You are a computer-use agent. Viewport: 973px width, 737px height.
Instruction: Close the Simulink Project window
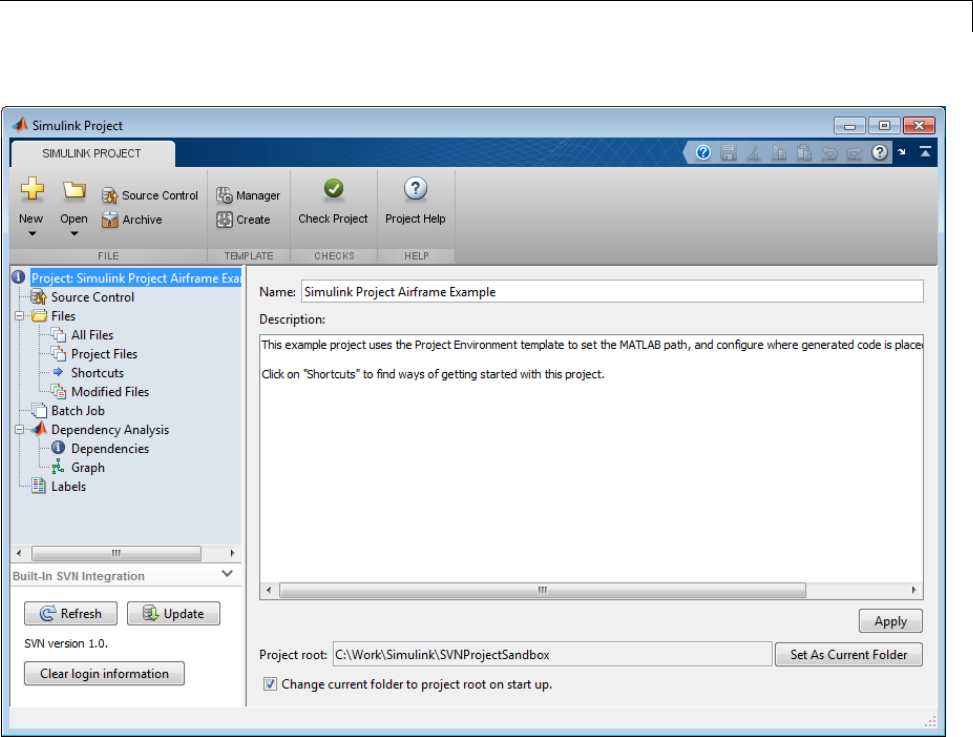919,126
